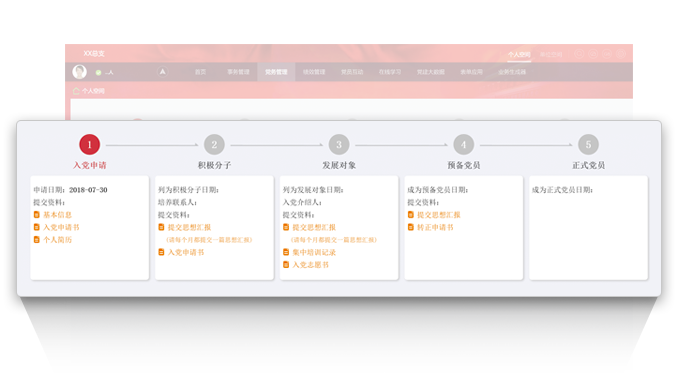Click the user avatar picture
This screenshot has height=380, width=676.
pos(79,72)
